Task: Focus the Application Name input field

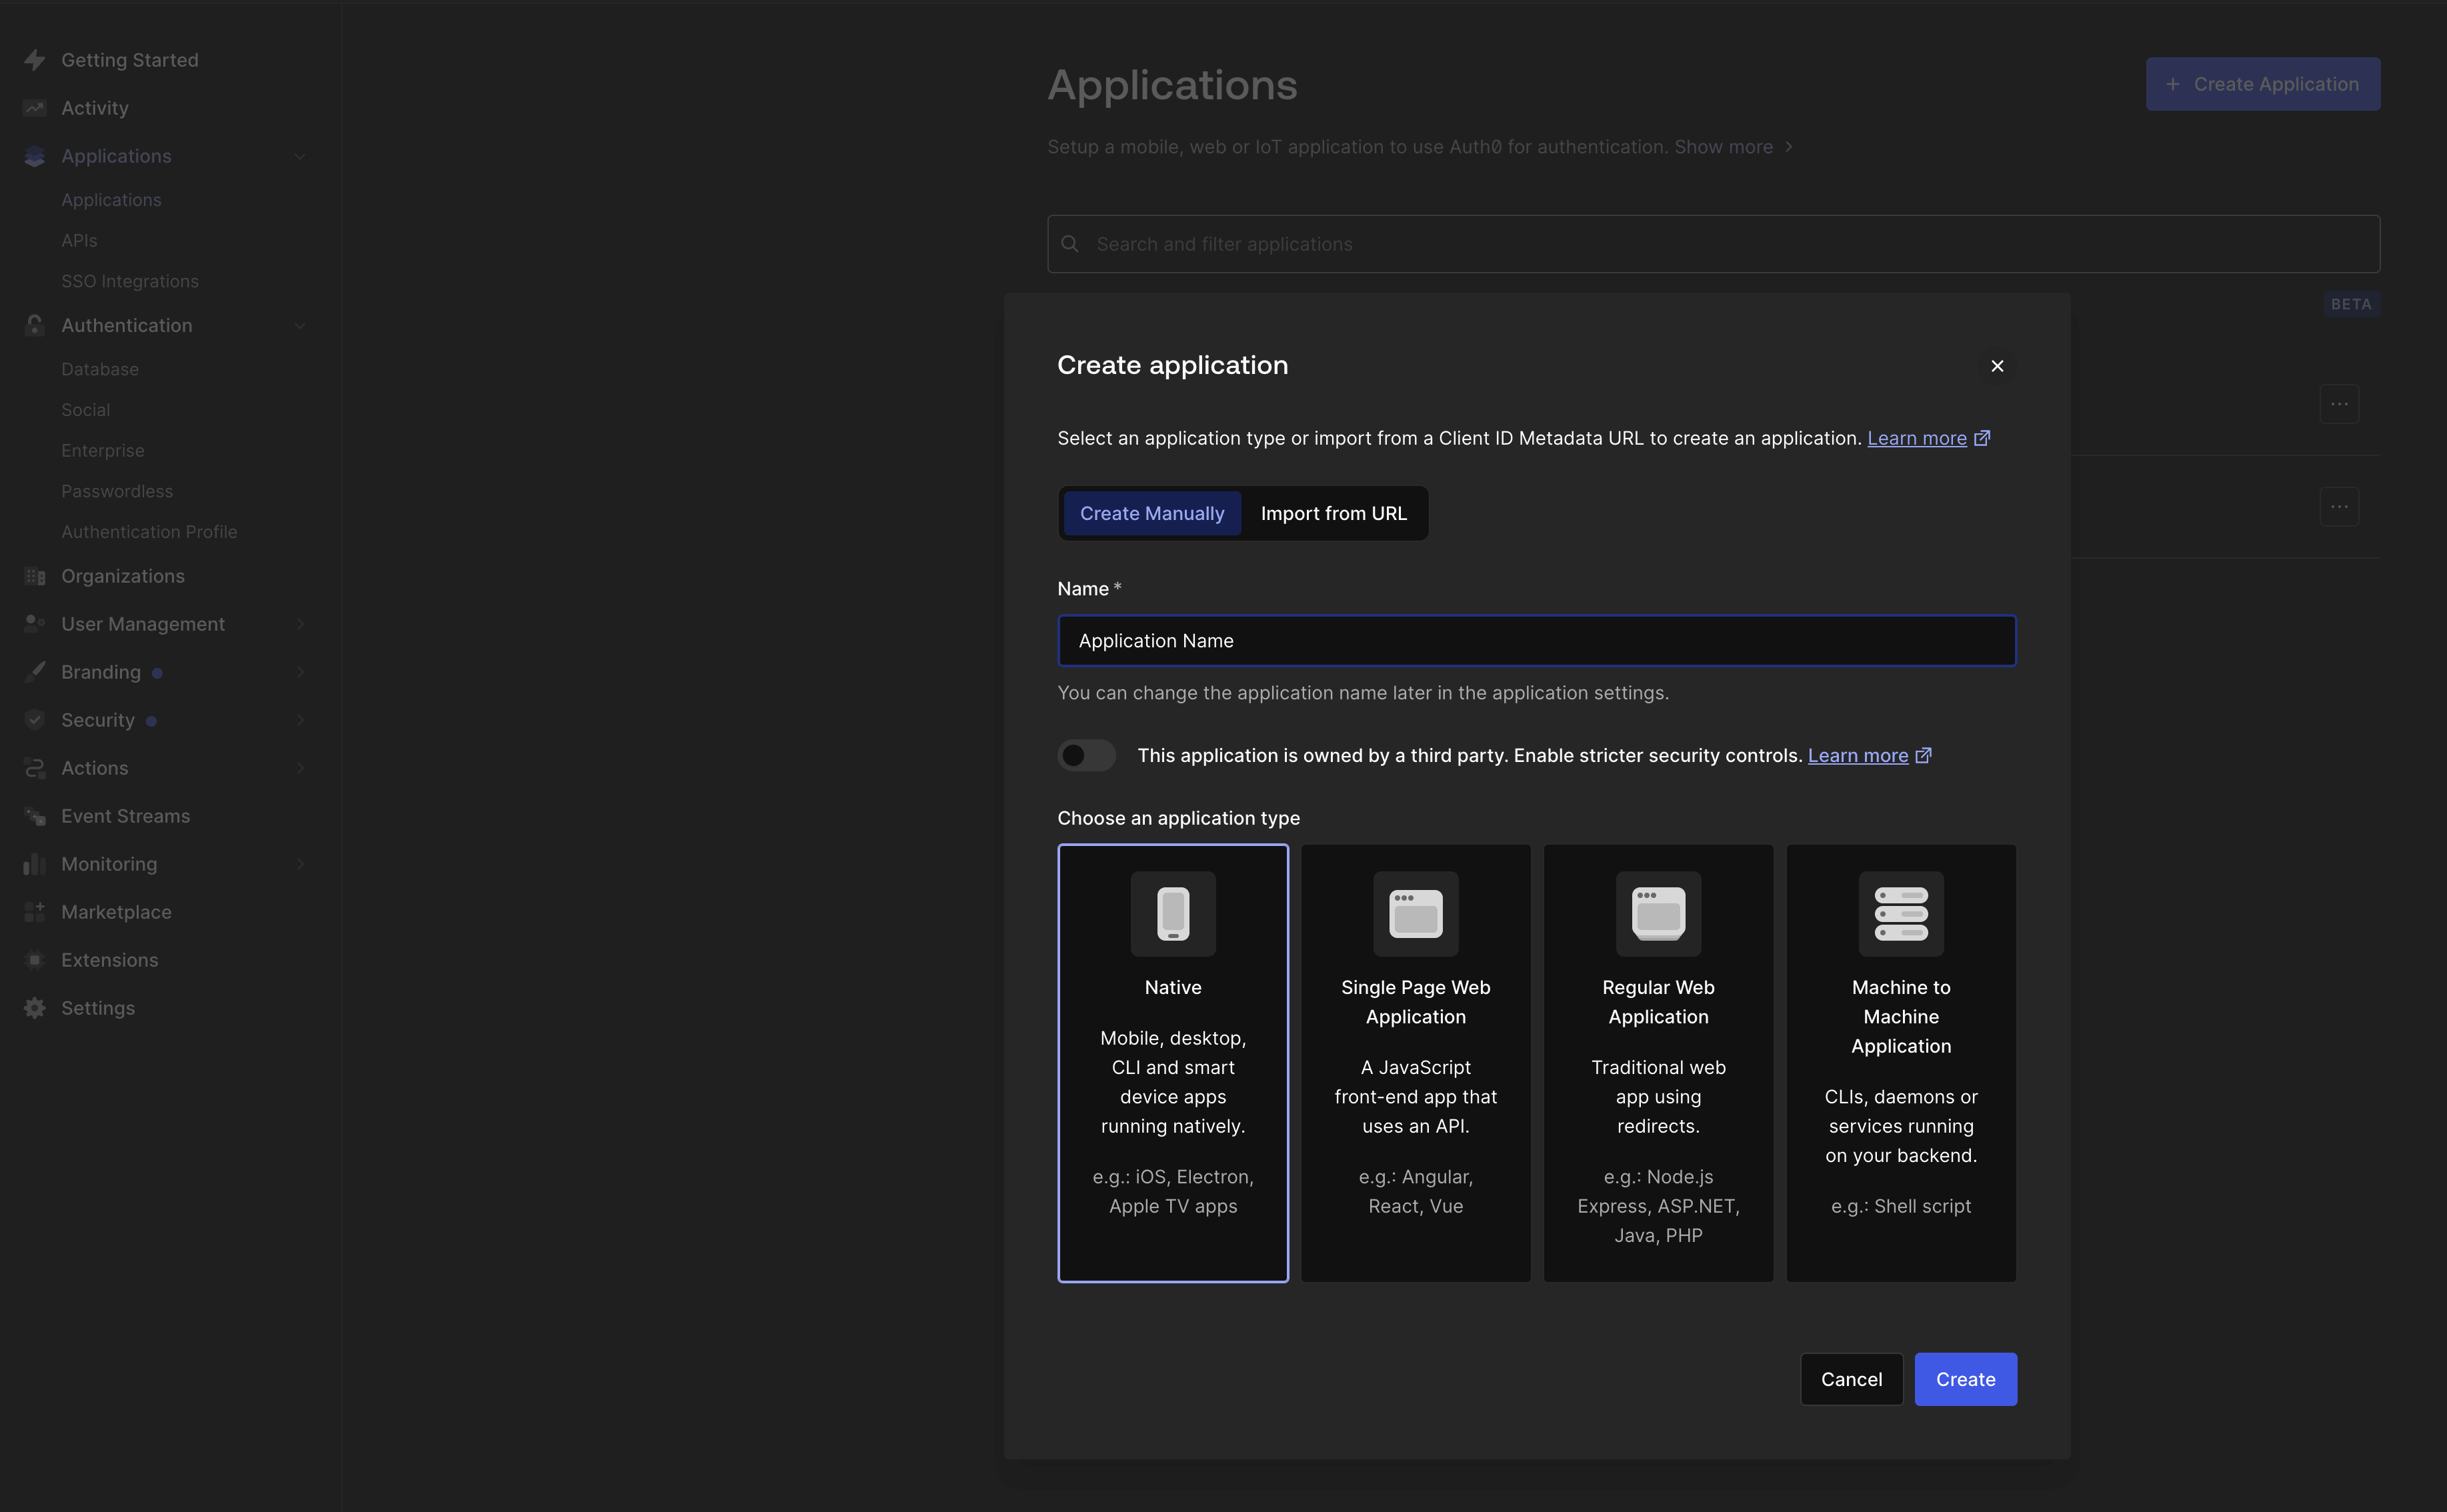Action: coord(1537,641)
